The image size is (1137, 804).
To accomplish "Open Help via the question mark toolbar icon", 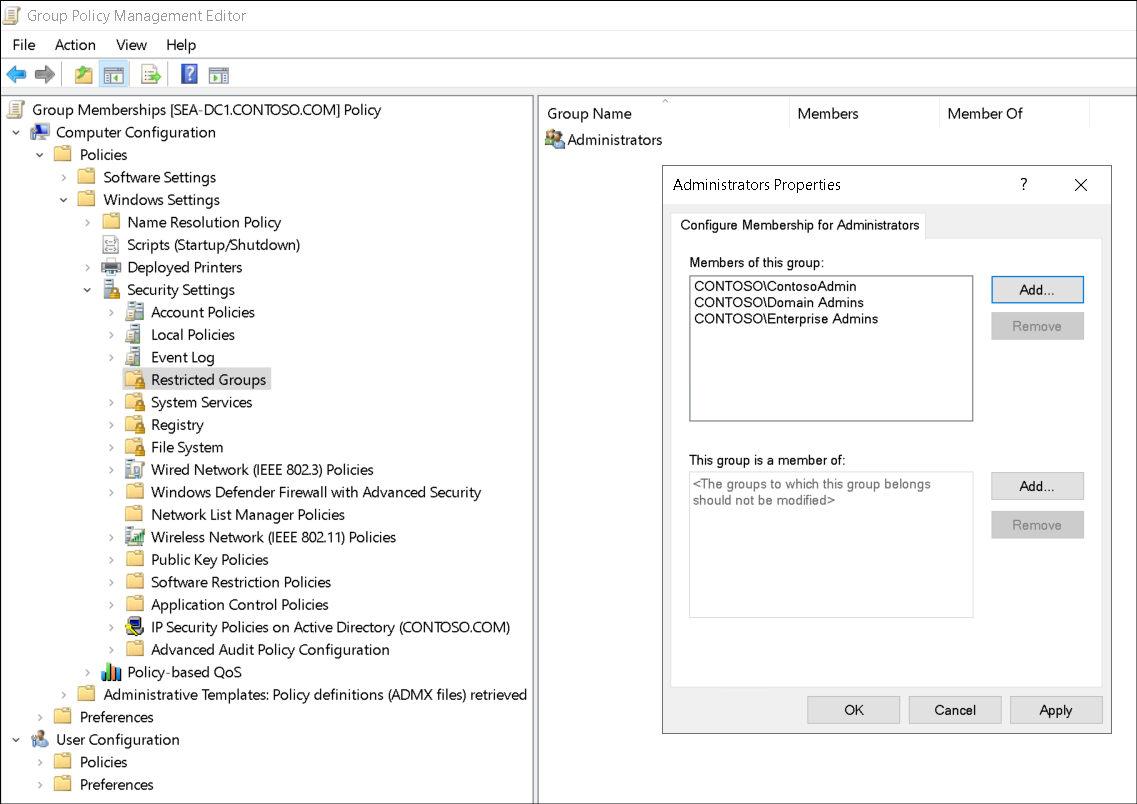I will pos(189,74).
